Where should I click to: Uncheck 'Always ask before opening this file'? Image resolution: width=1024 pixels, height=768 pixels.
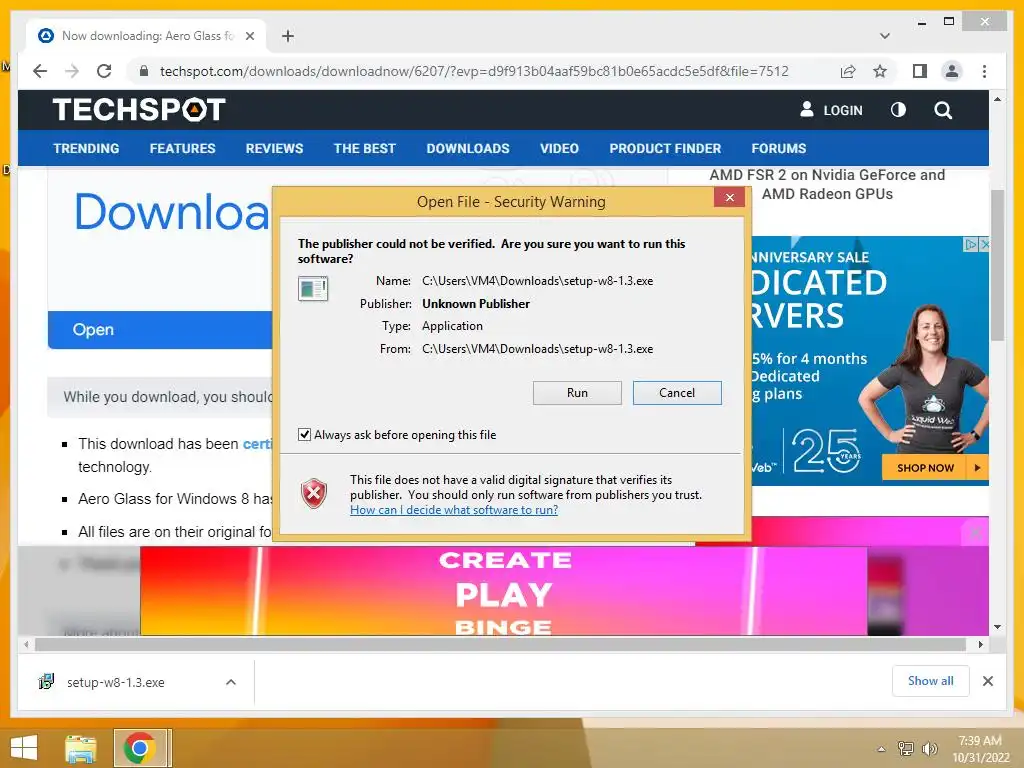[x=304, y=434]
